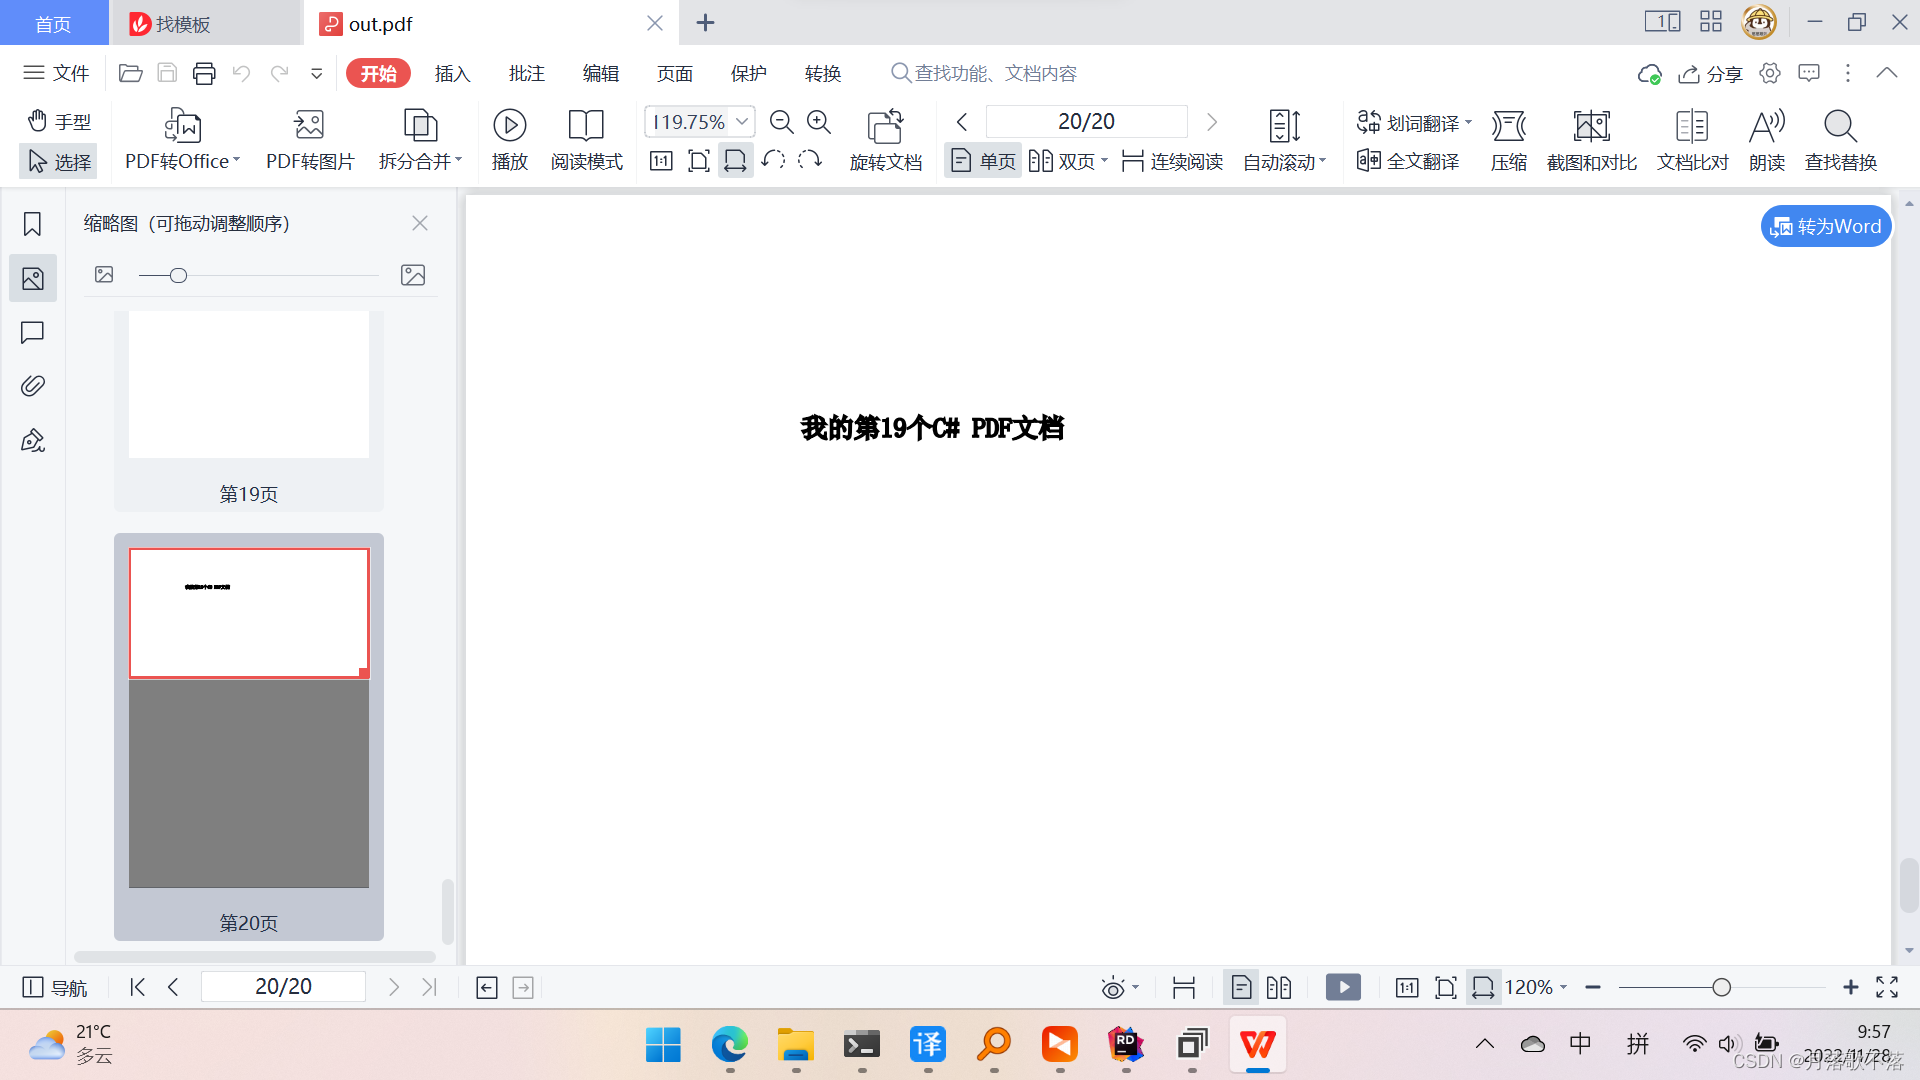Rotate page clockwise icon
Viewport: 1920px width, 1080px height.
coord(810,160)
